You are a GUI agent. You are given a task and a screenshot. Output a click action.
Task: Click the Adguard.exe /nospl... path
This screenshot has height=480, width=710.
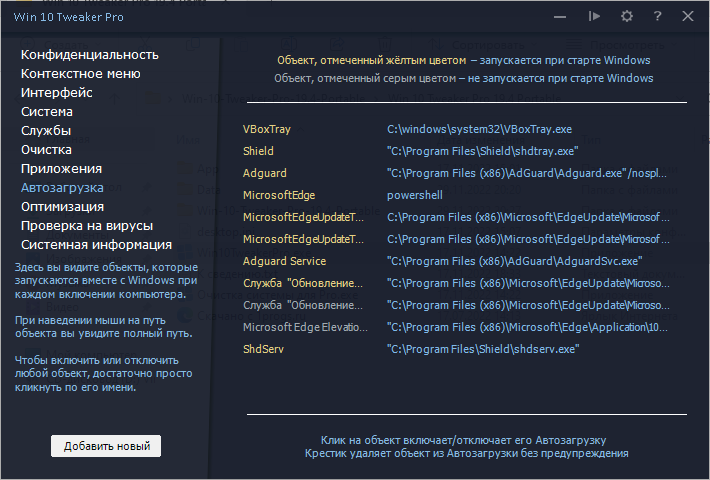pos(527,173)
